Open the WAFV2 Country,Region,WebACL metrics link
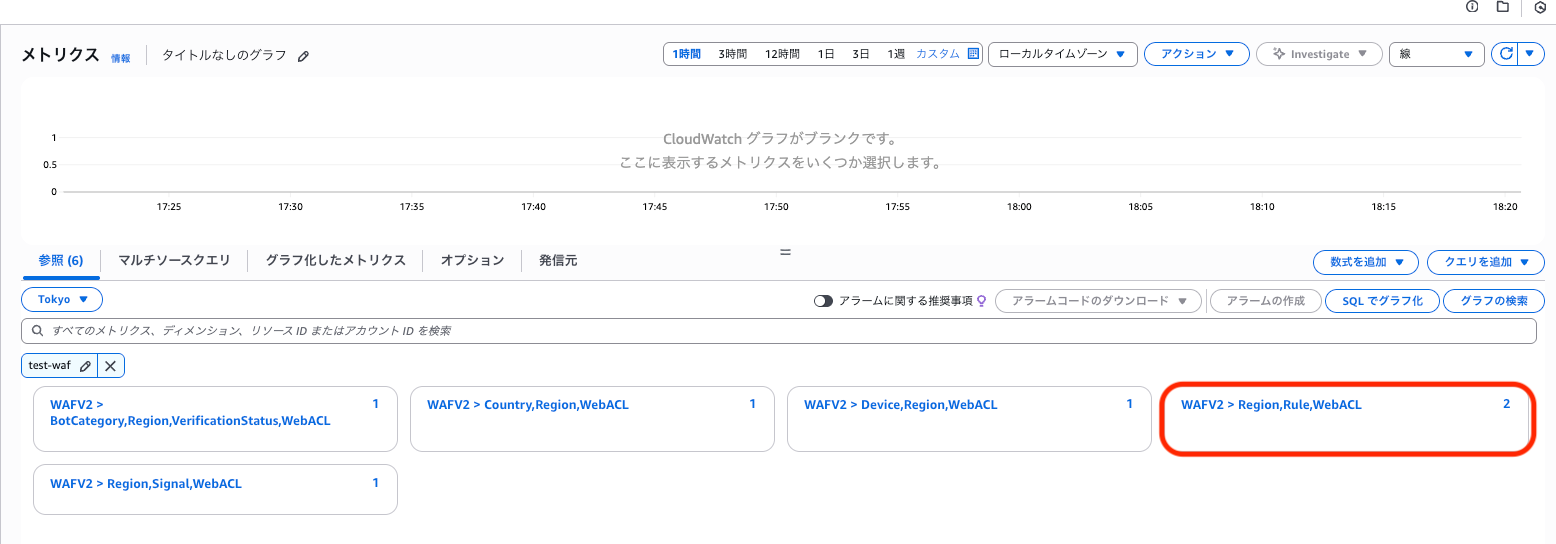 (x=528, y=405)
